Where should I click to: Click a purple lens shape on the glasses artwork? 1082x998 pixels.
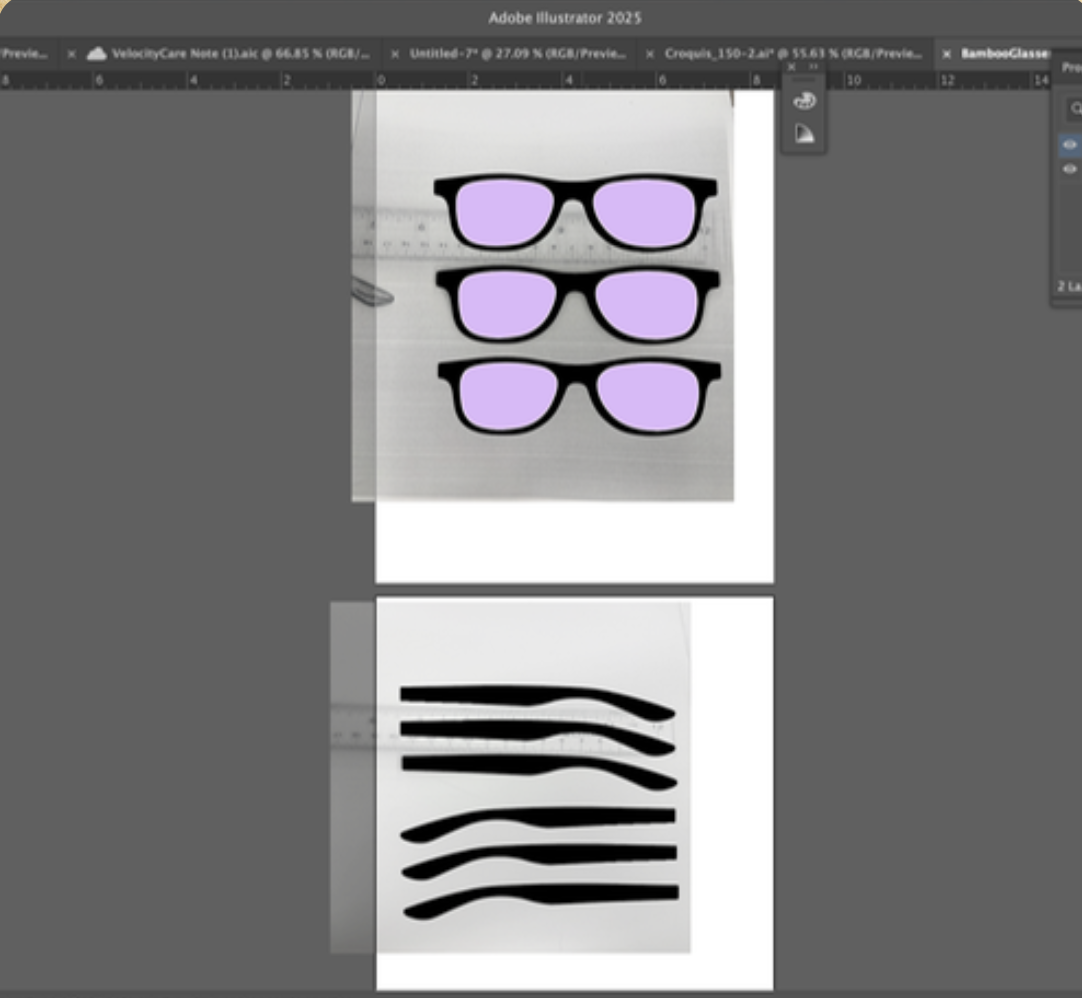[x=505, y=210]
